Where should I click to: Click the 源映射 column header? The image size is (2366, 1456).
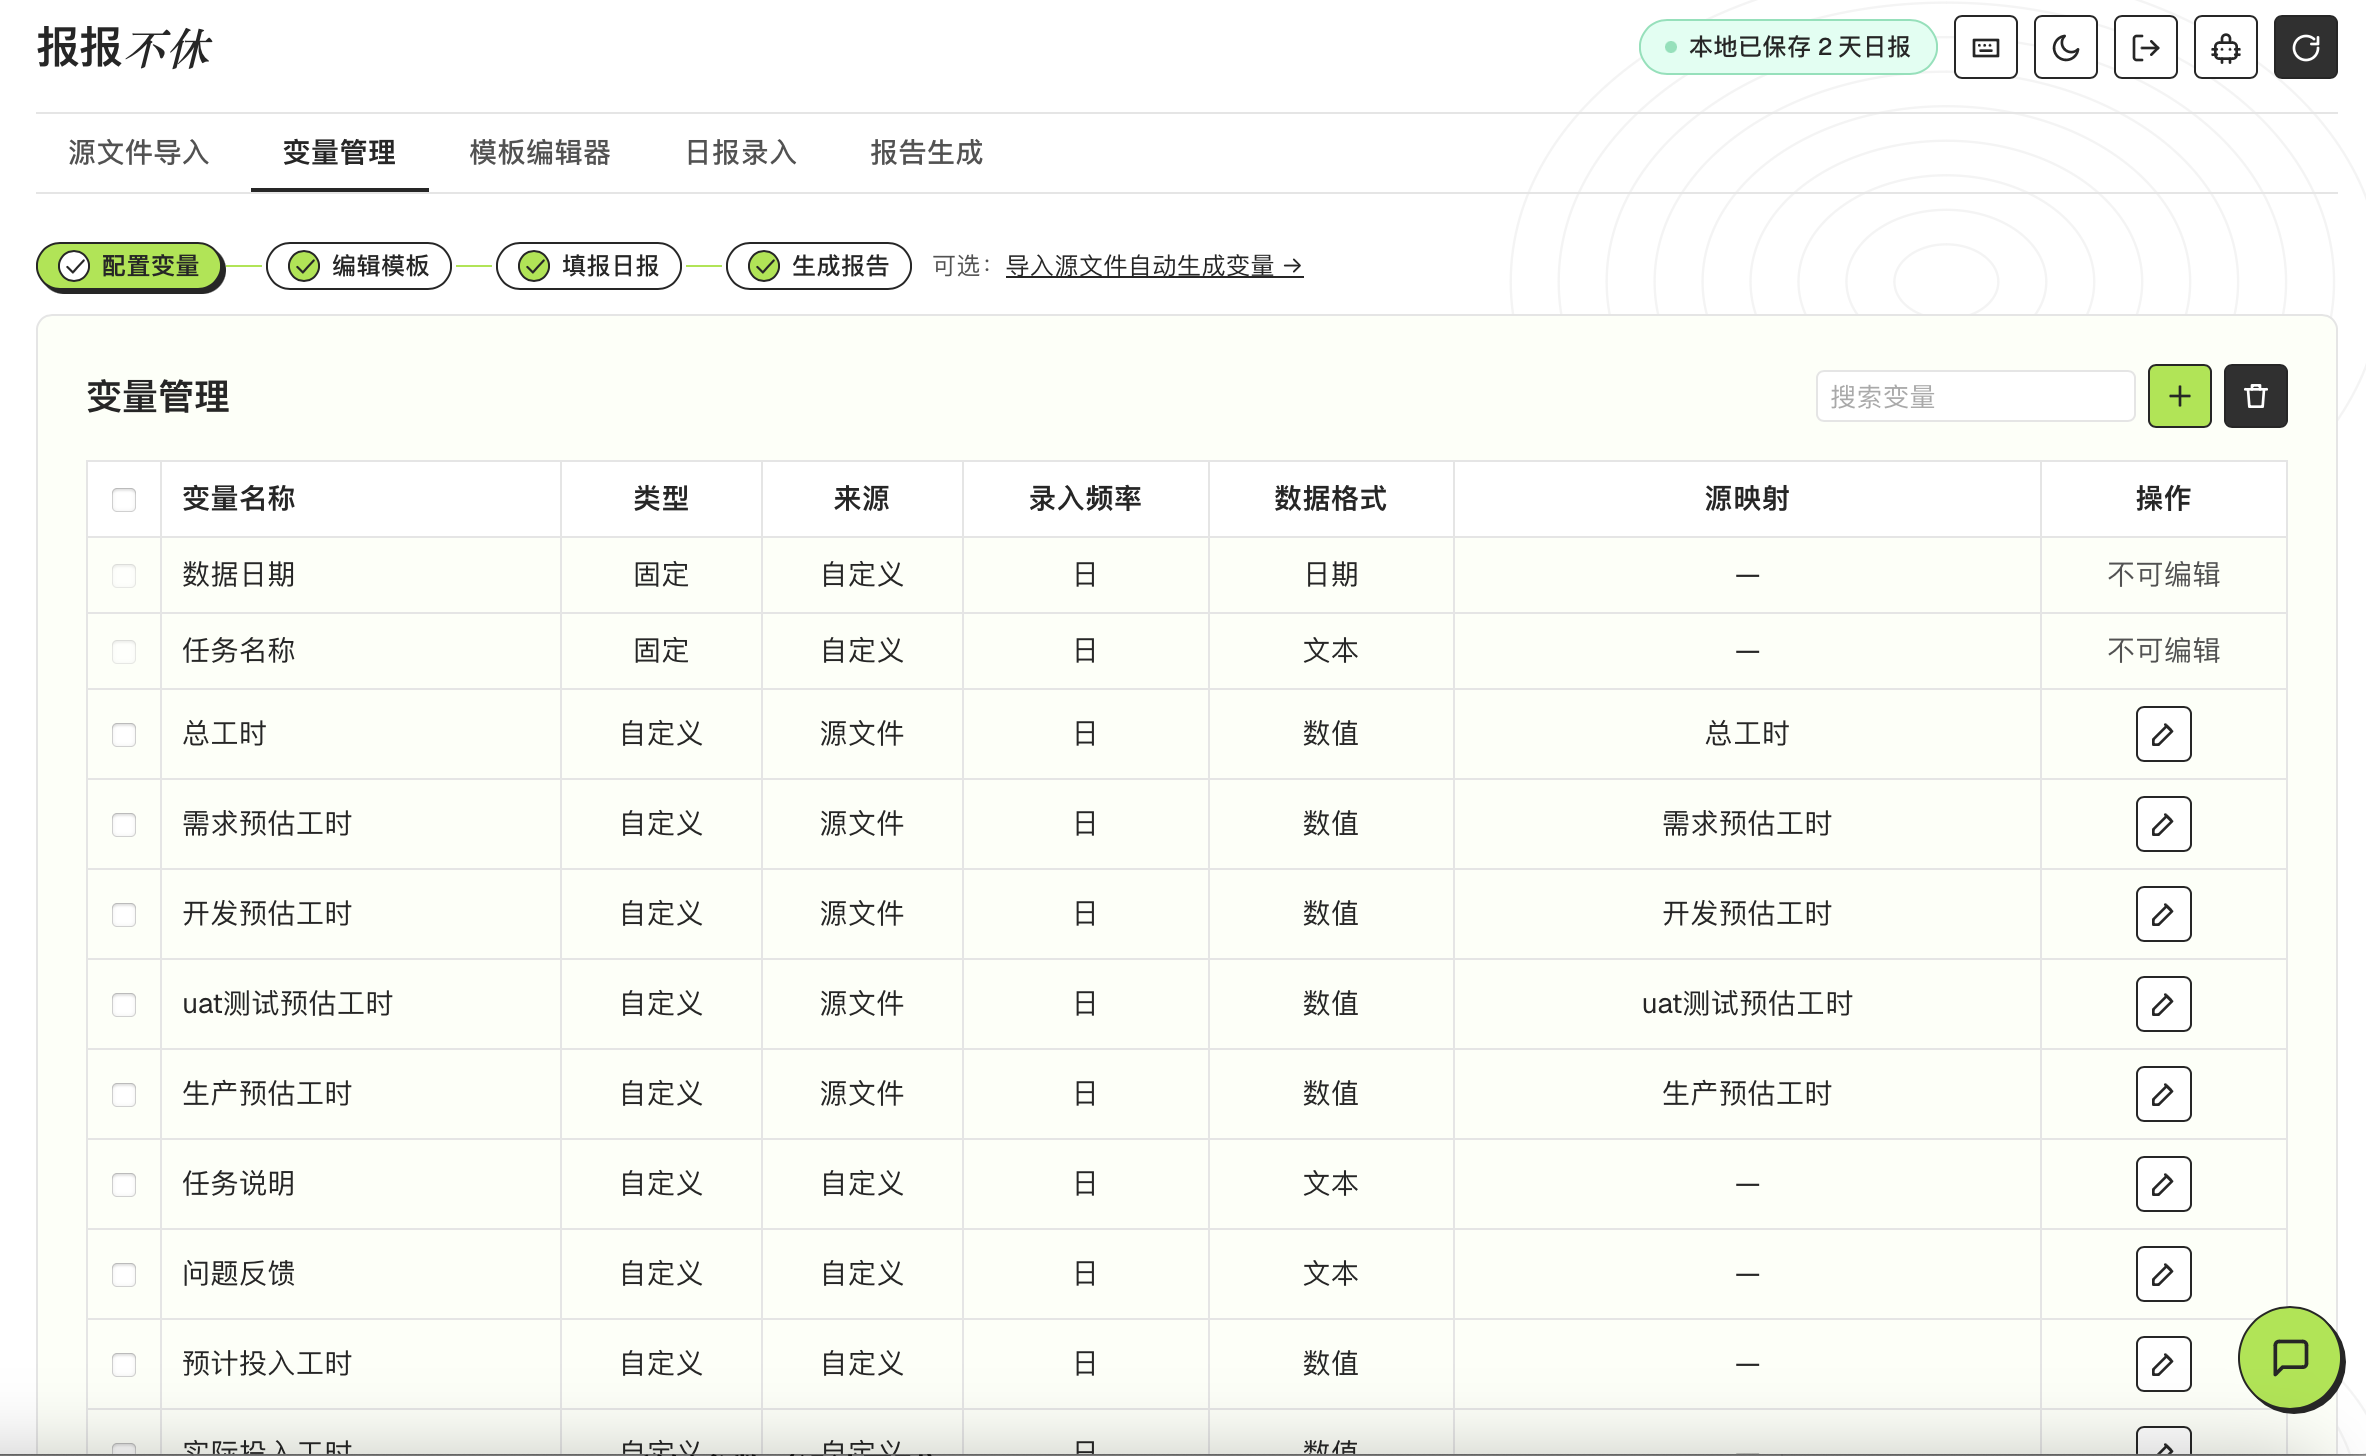(1747, 498)
